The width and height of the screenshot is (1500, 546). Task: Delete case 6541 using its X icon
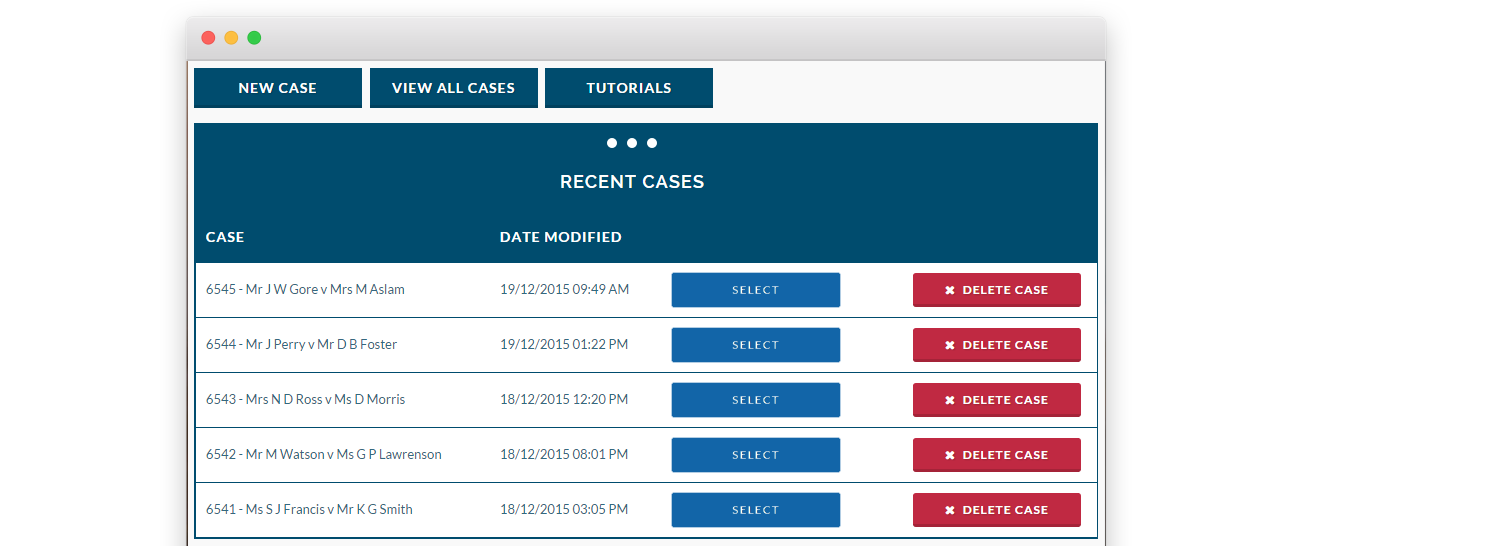(950, 510)
